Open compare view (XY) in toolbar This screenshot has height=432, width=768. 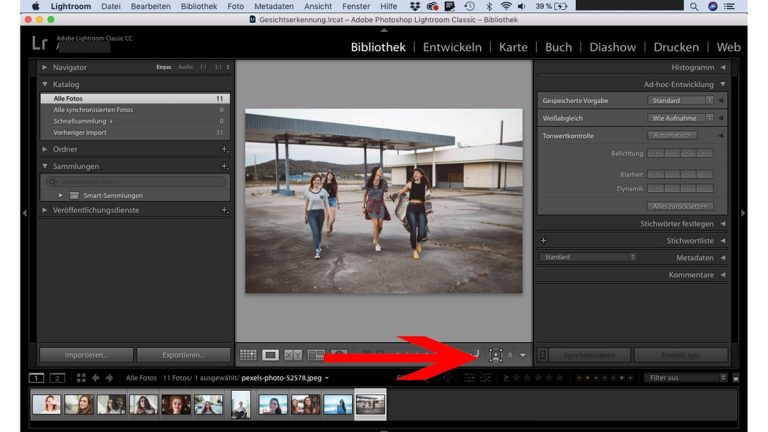point(293,354)
